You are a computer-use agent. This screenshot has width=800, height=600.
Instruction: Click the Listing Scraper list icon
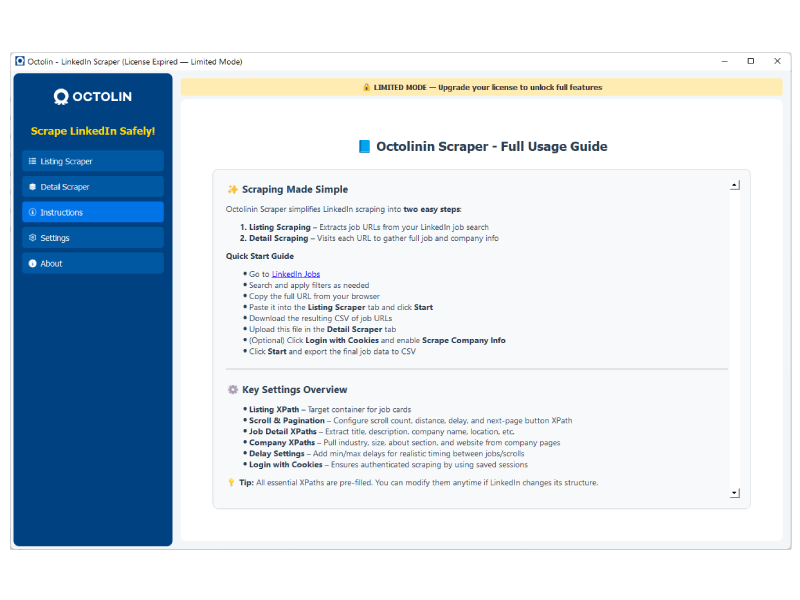(32, 161)
